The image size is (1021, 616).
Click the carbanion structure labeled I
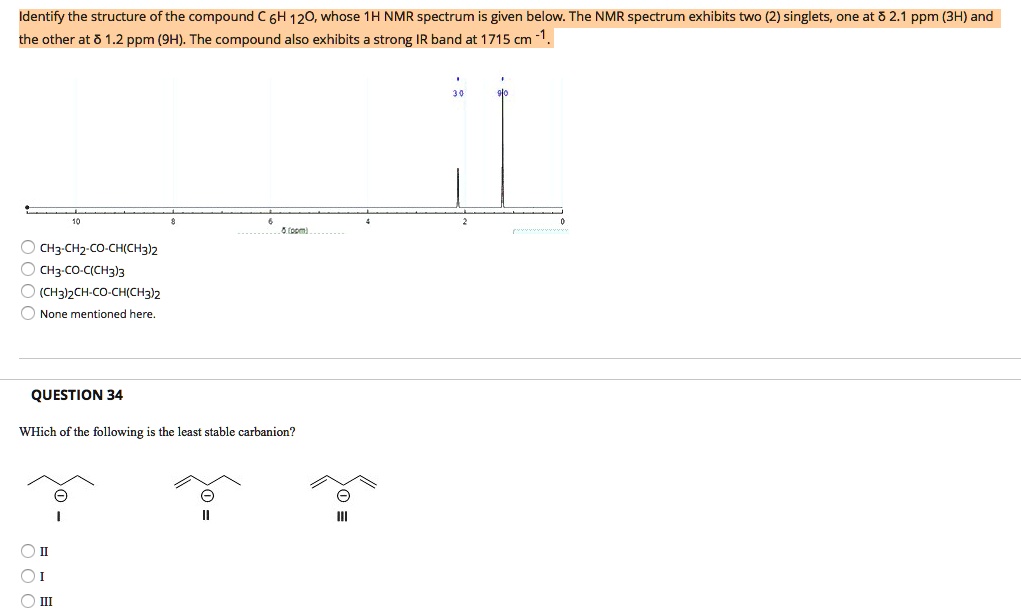(x=58, y=482)
